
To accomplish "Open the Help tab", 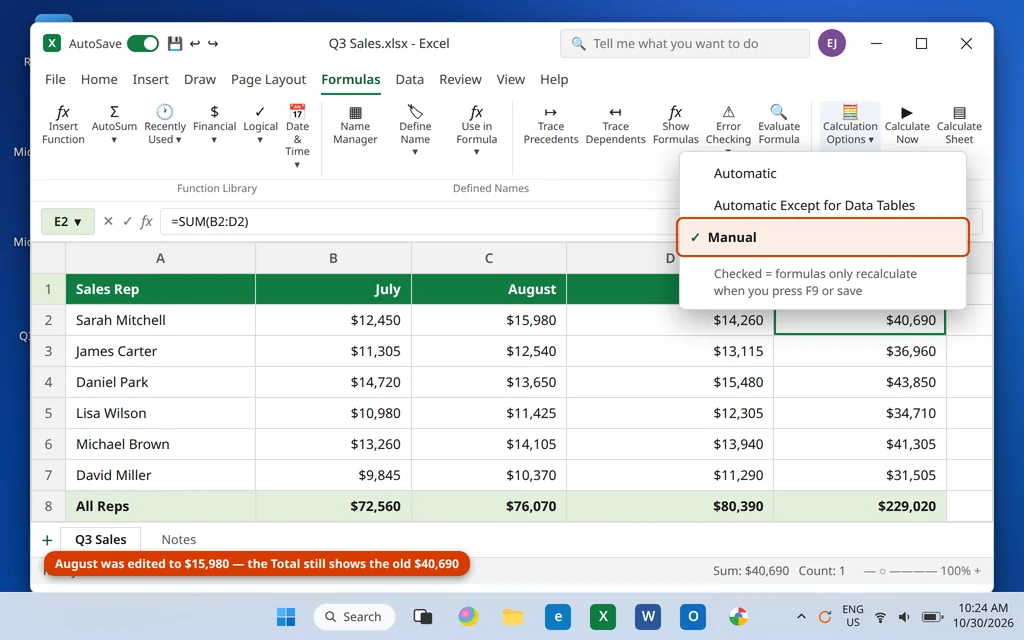I will 554,80.
